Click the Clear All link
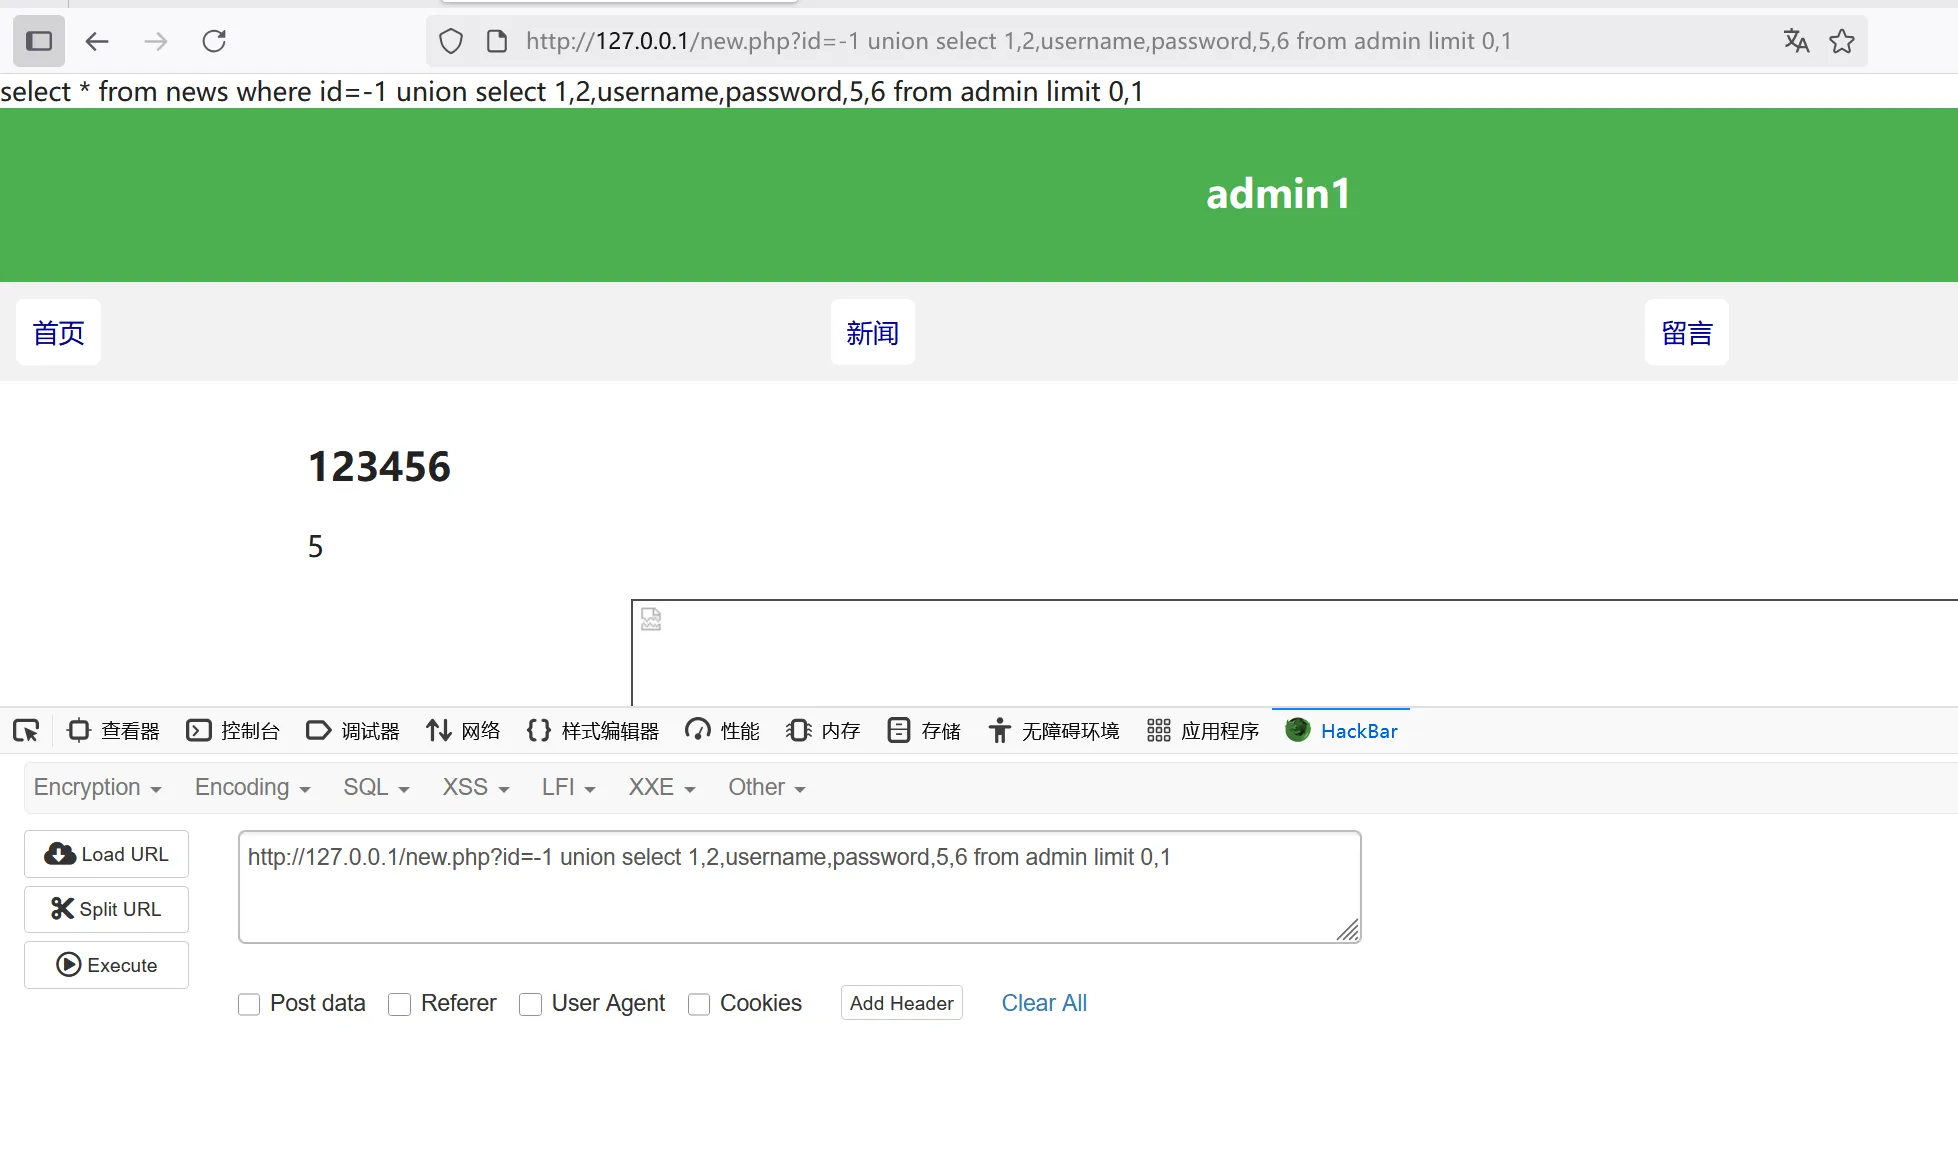The height and width of the screenshot is (1153, 1958). pyautogui.click(x=1044, y=1003)
